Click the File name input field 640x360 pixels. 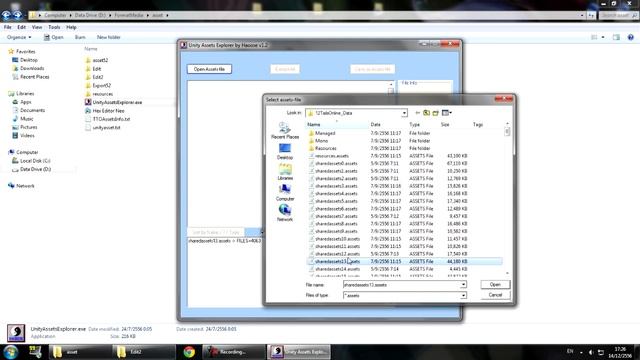point(402,284)
